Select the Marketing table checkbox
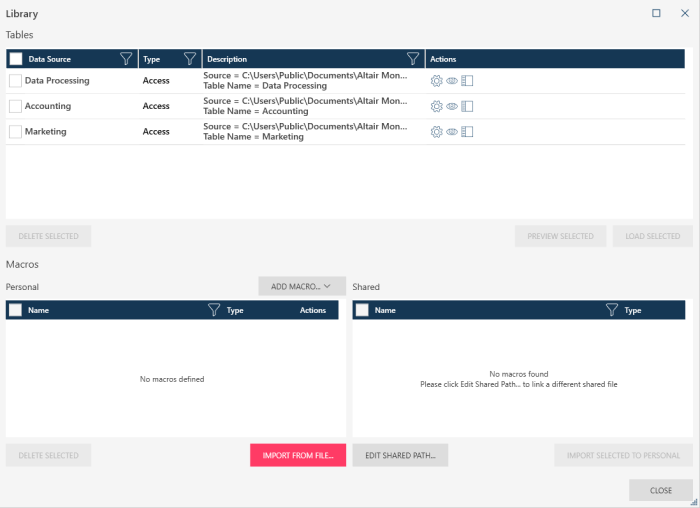 click(x=15, y=132)
